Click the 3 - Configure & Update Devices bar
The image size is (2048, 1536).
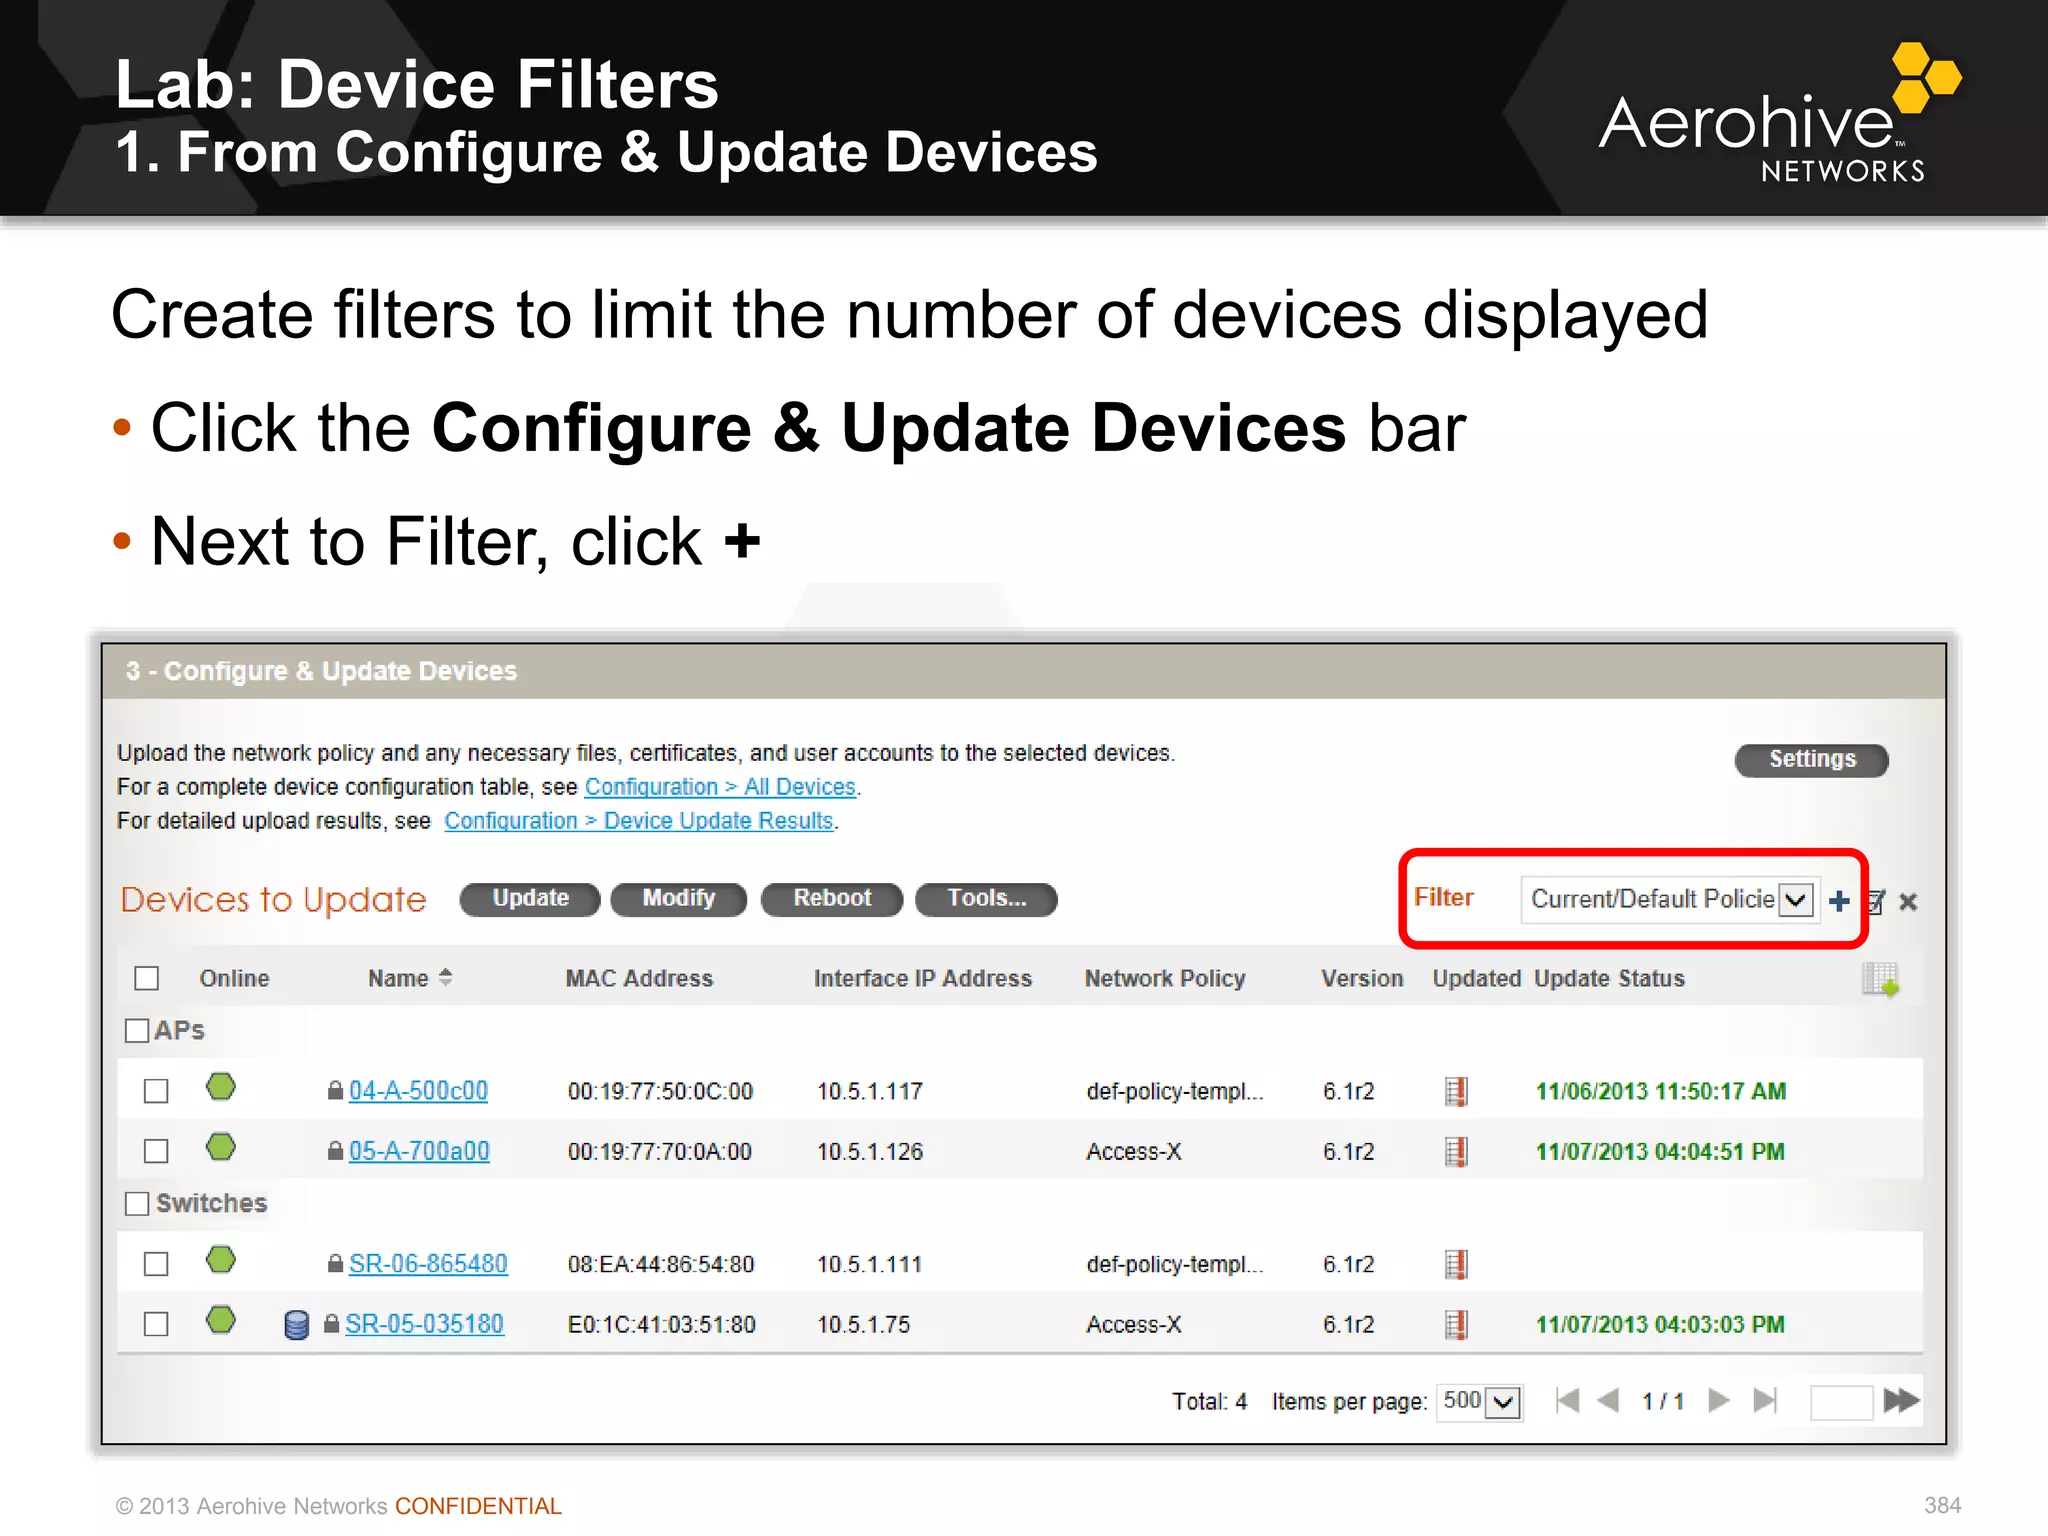[x=1024, y=671]
